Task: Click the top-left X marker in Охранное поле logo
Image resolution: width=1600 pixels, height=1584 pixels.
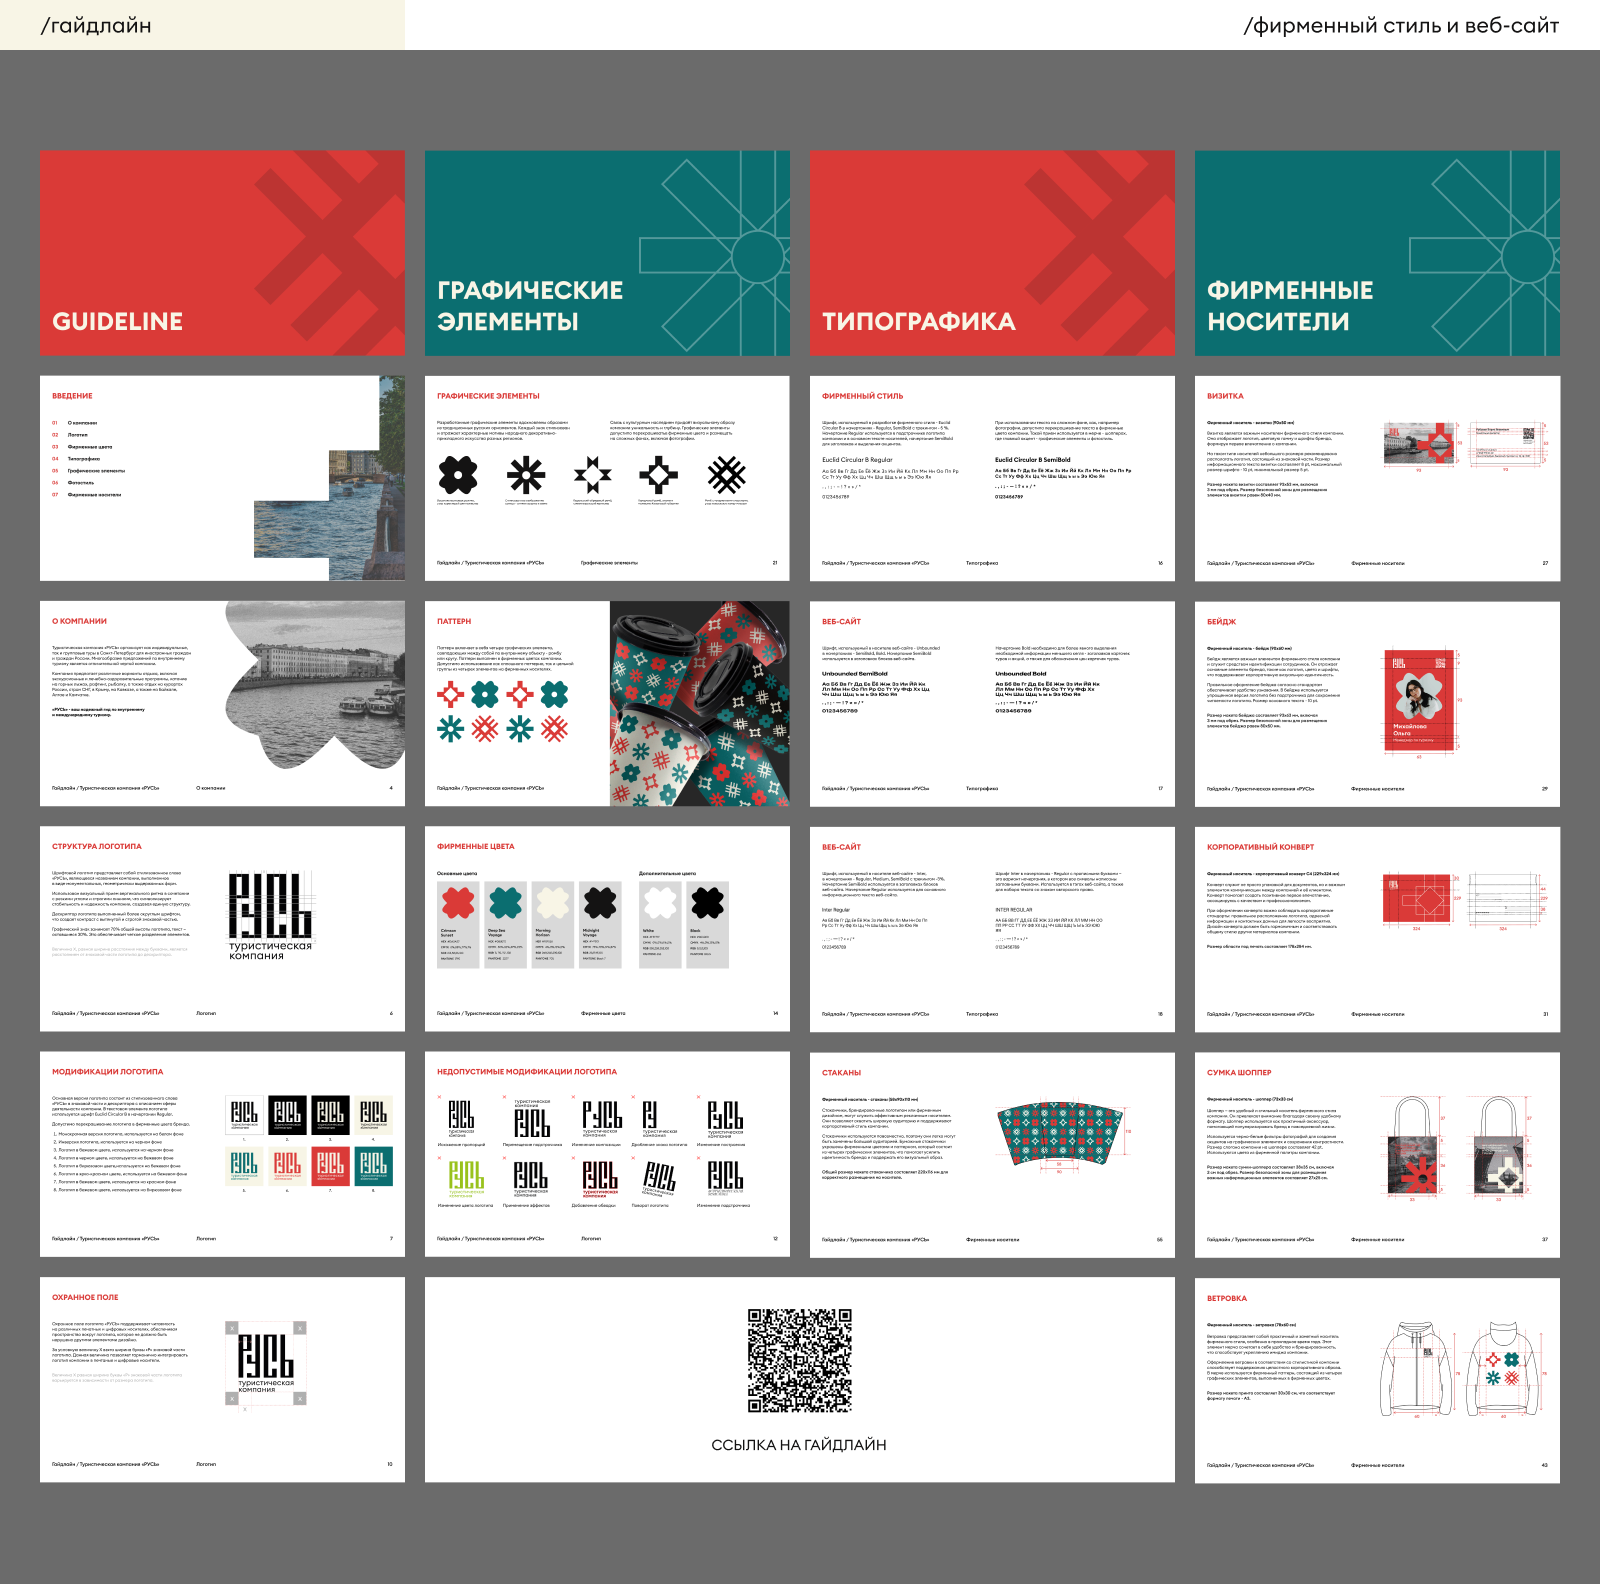Action: tap(232, 1328)
